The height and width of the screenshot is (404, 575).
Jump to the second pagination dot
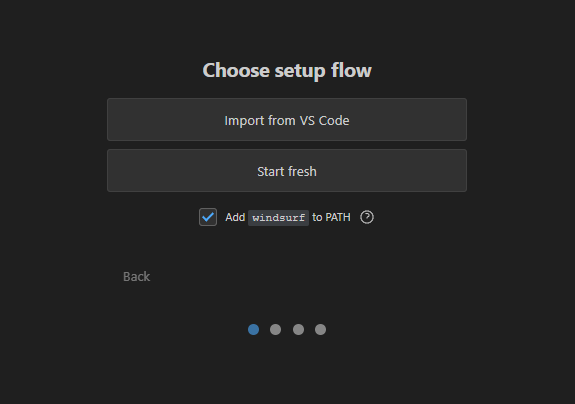275,329
